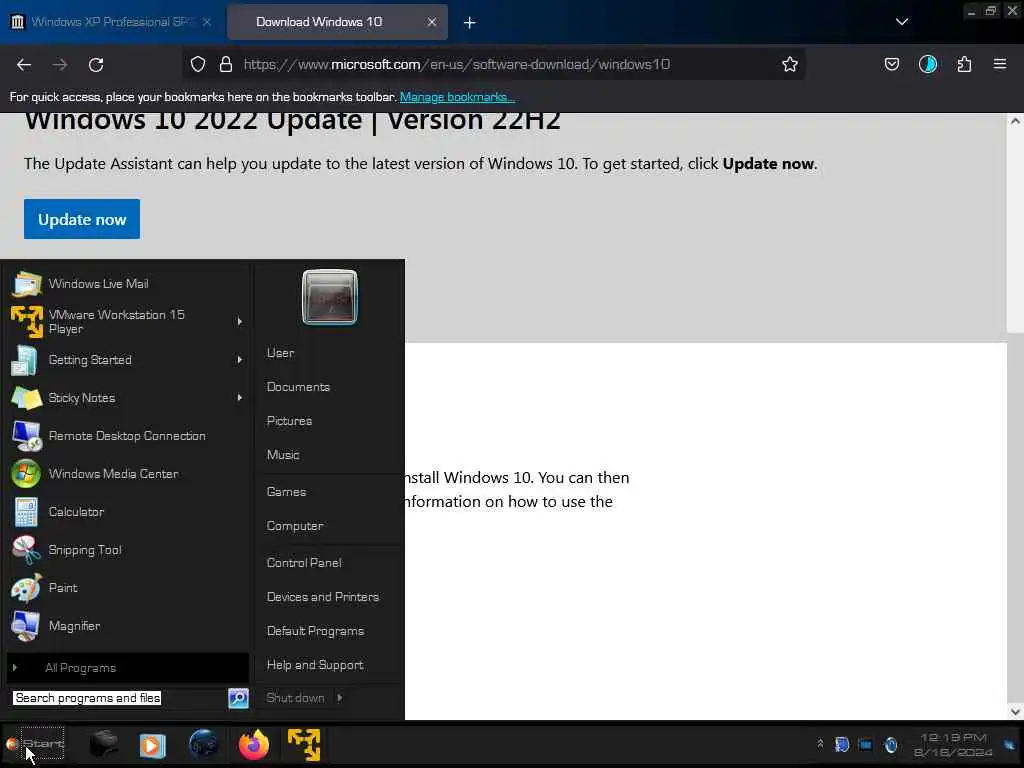The width and height of the screenshot is (1024, 768).
Task: Select the Download Windows 10 tab
Action: click(337, 22)
